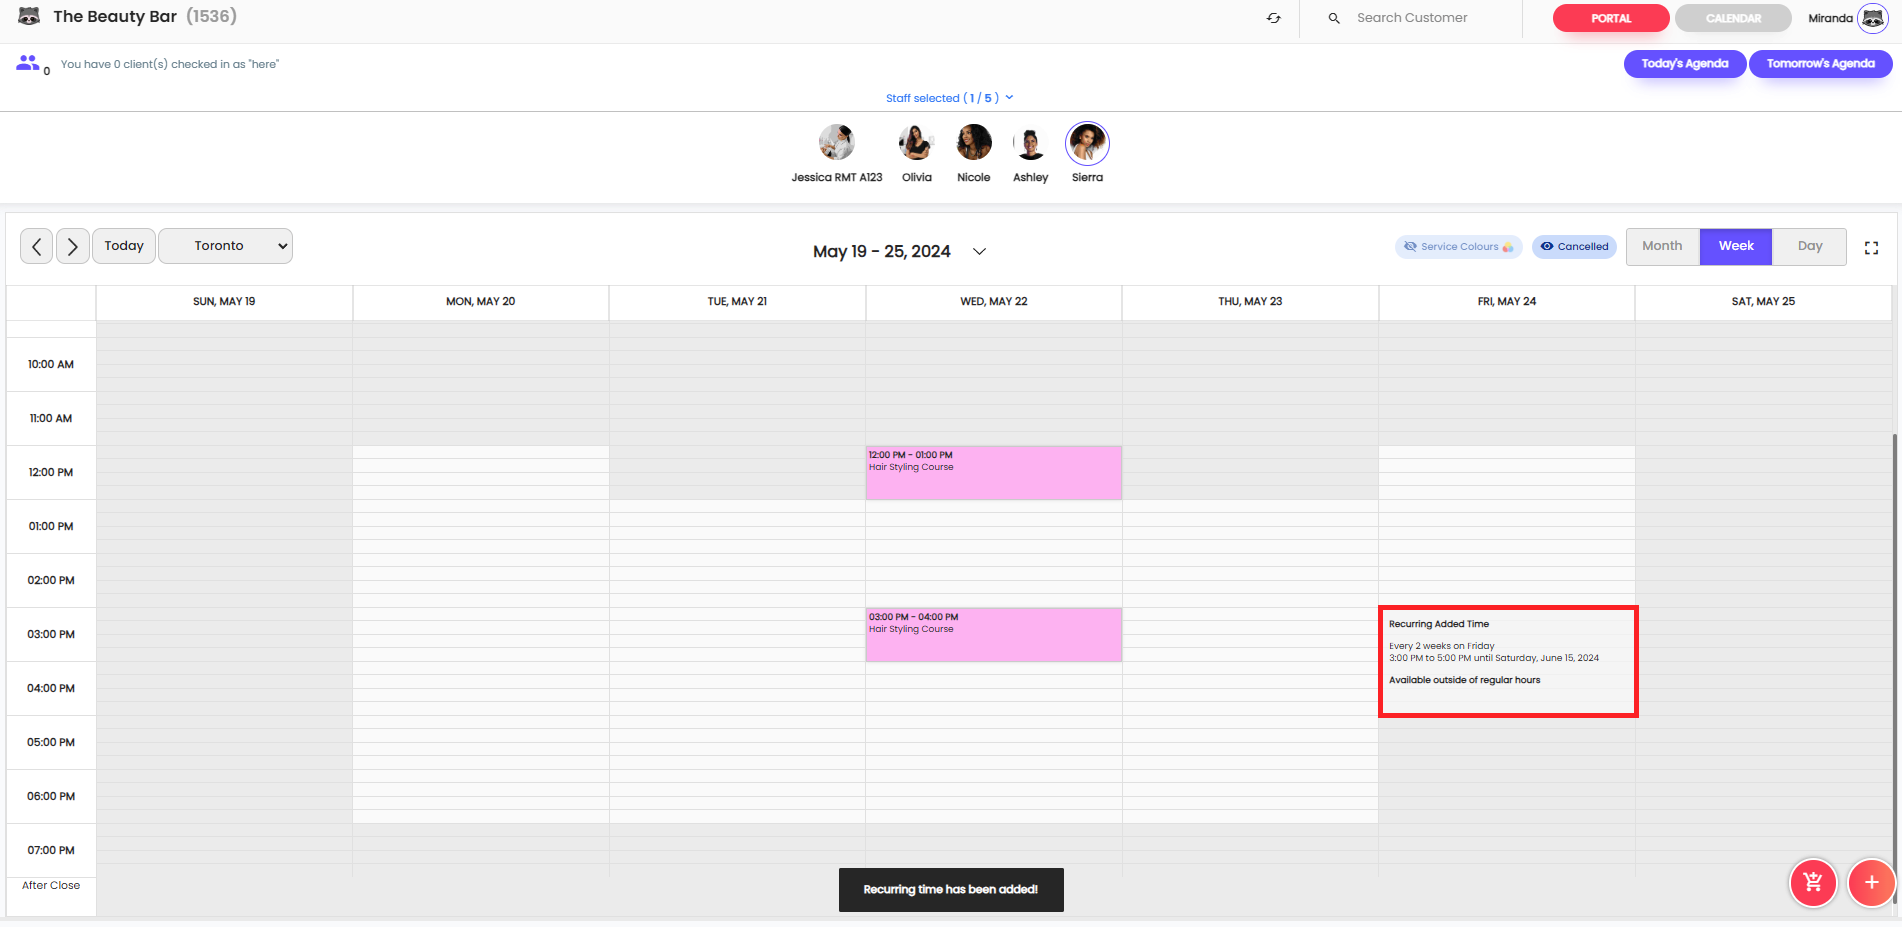
Task: Select staff member Olivia
Action: tap(916, 144)
